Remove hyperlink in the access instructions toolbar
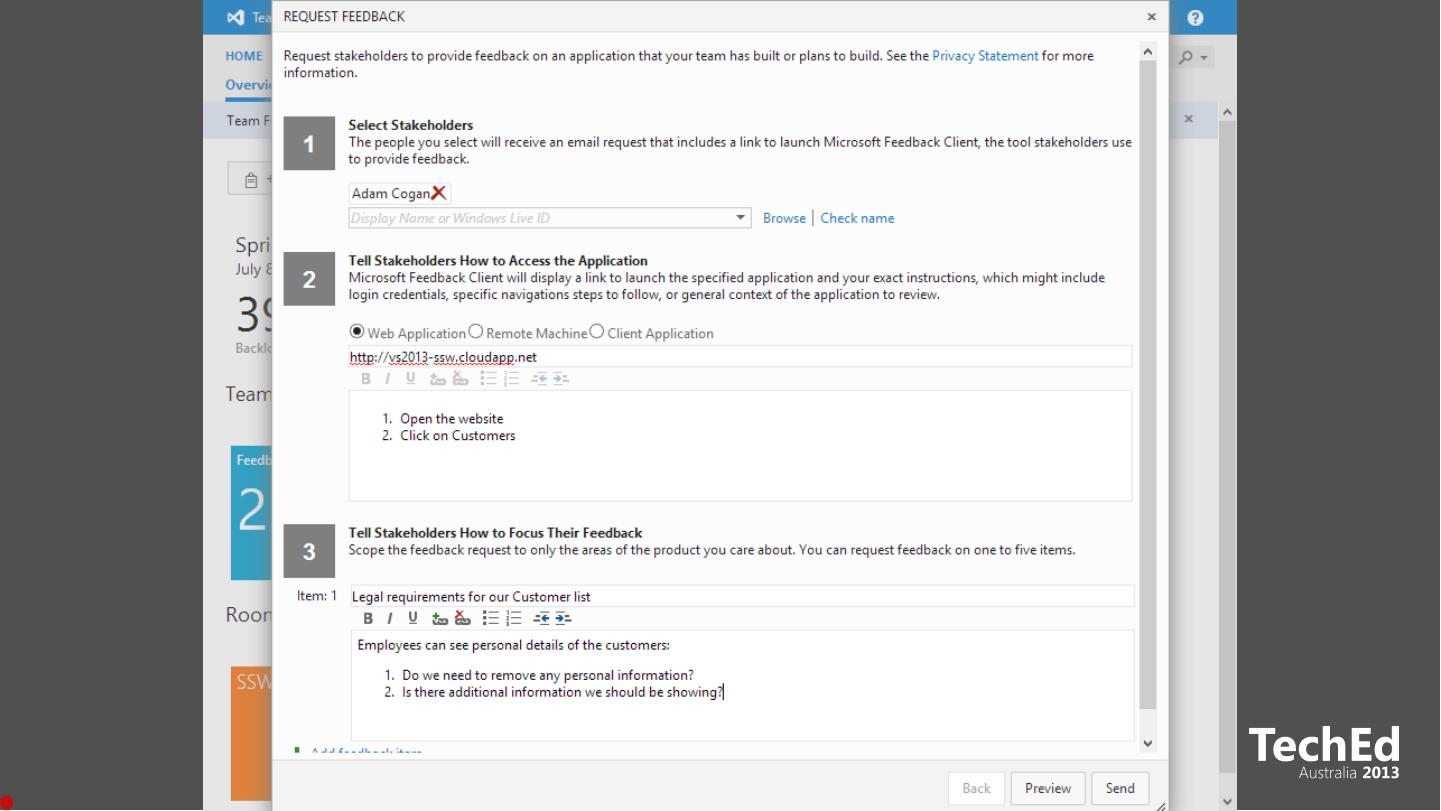 click(460, 379)
